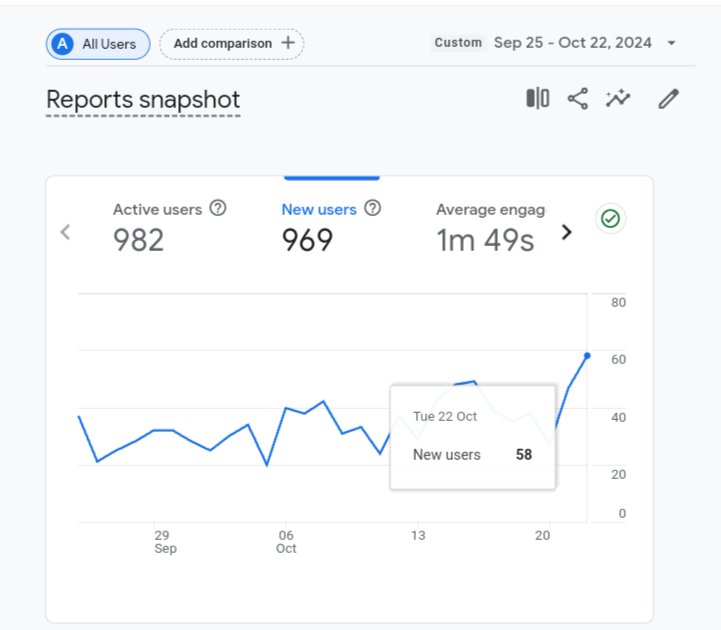Click the 982 active users value
This screenshot has height=630, width=721.
click(138, 241)
